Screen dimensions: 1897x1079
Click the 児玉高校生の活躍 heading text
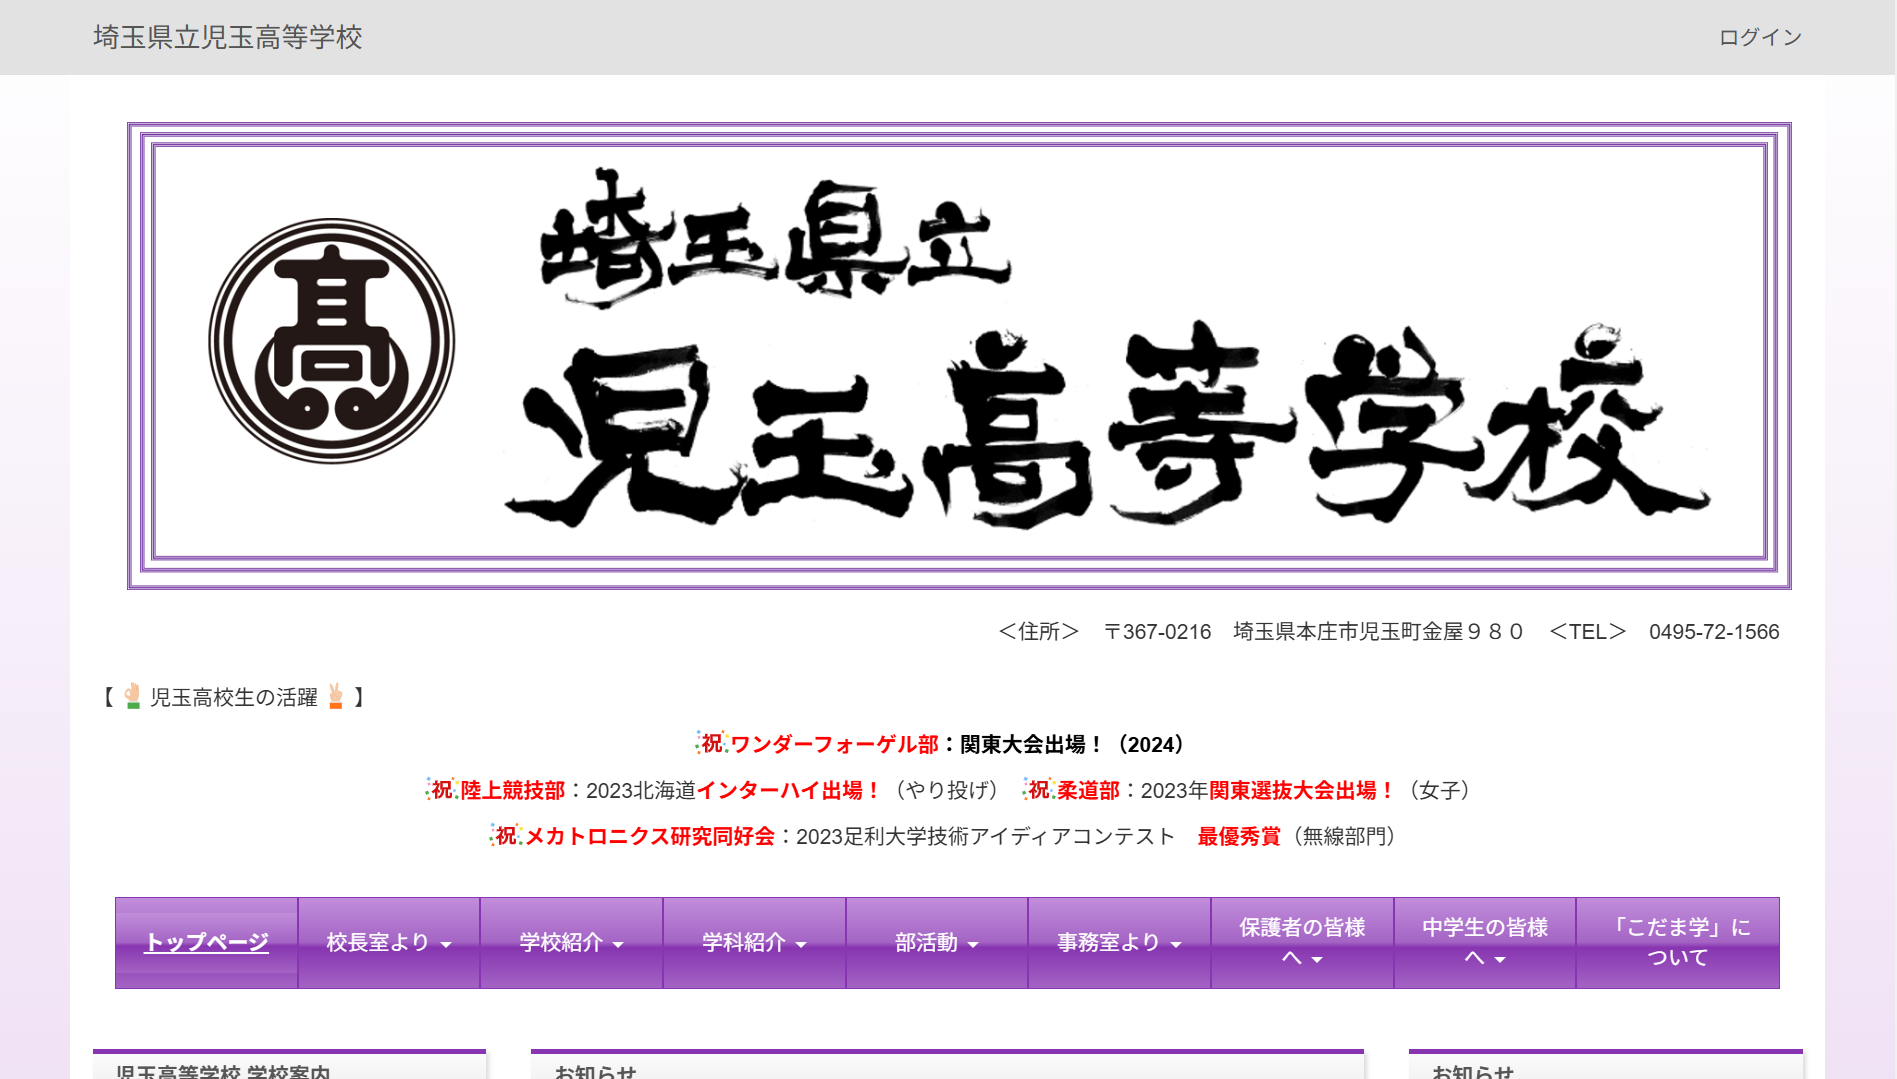point(234,697)
